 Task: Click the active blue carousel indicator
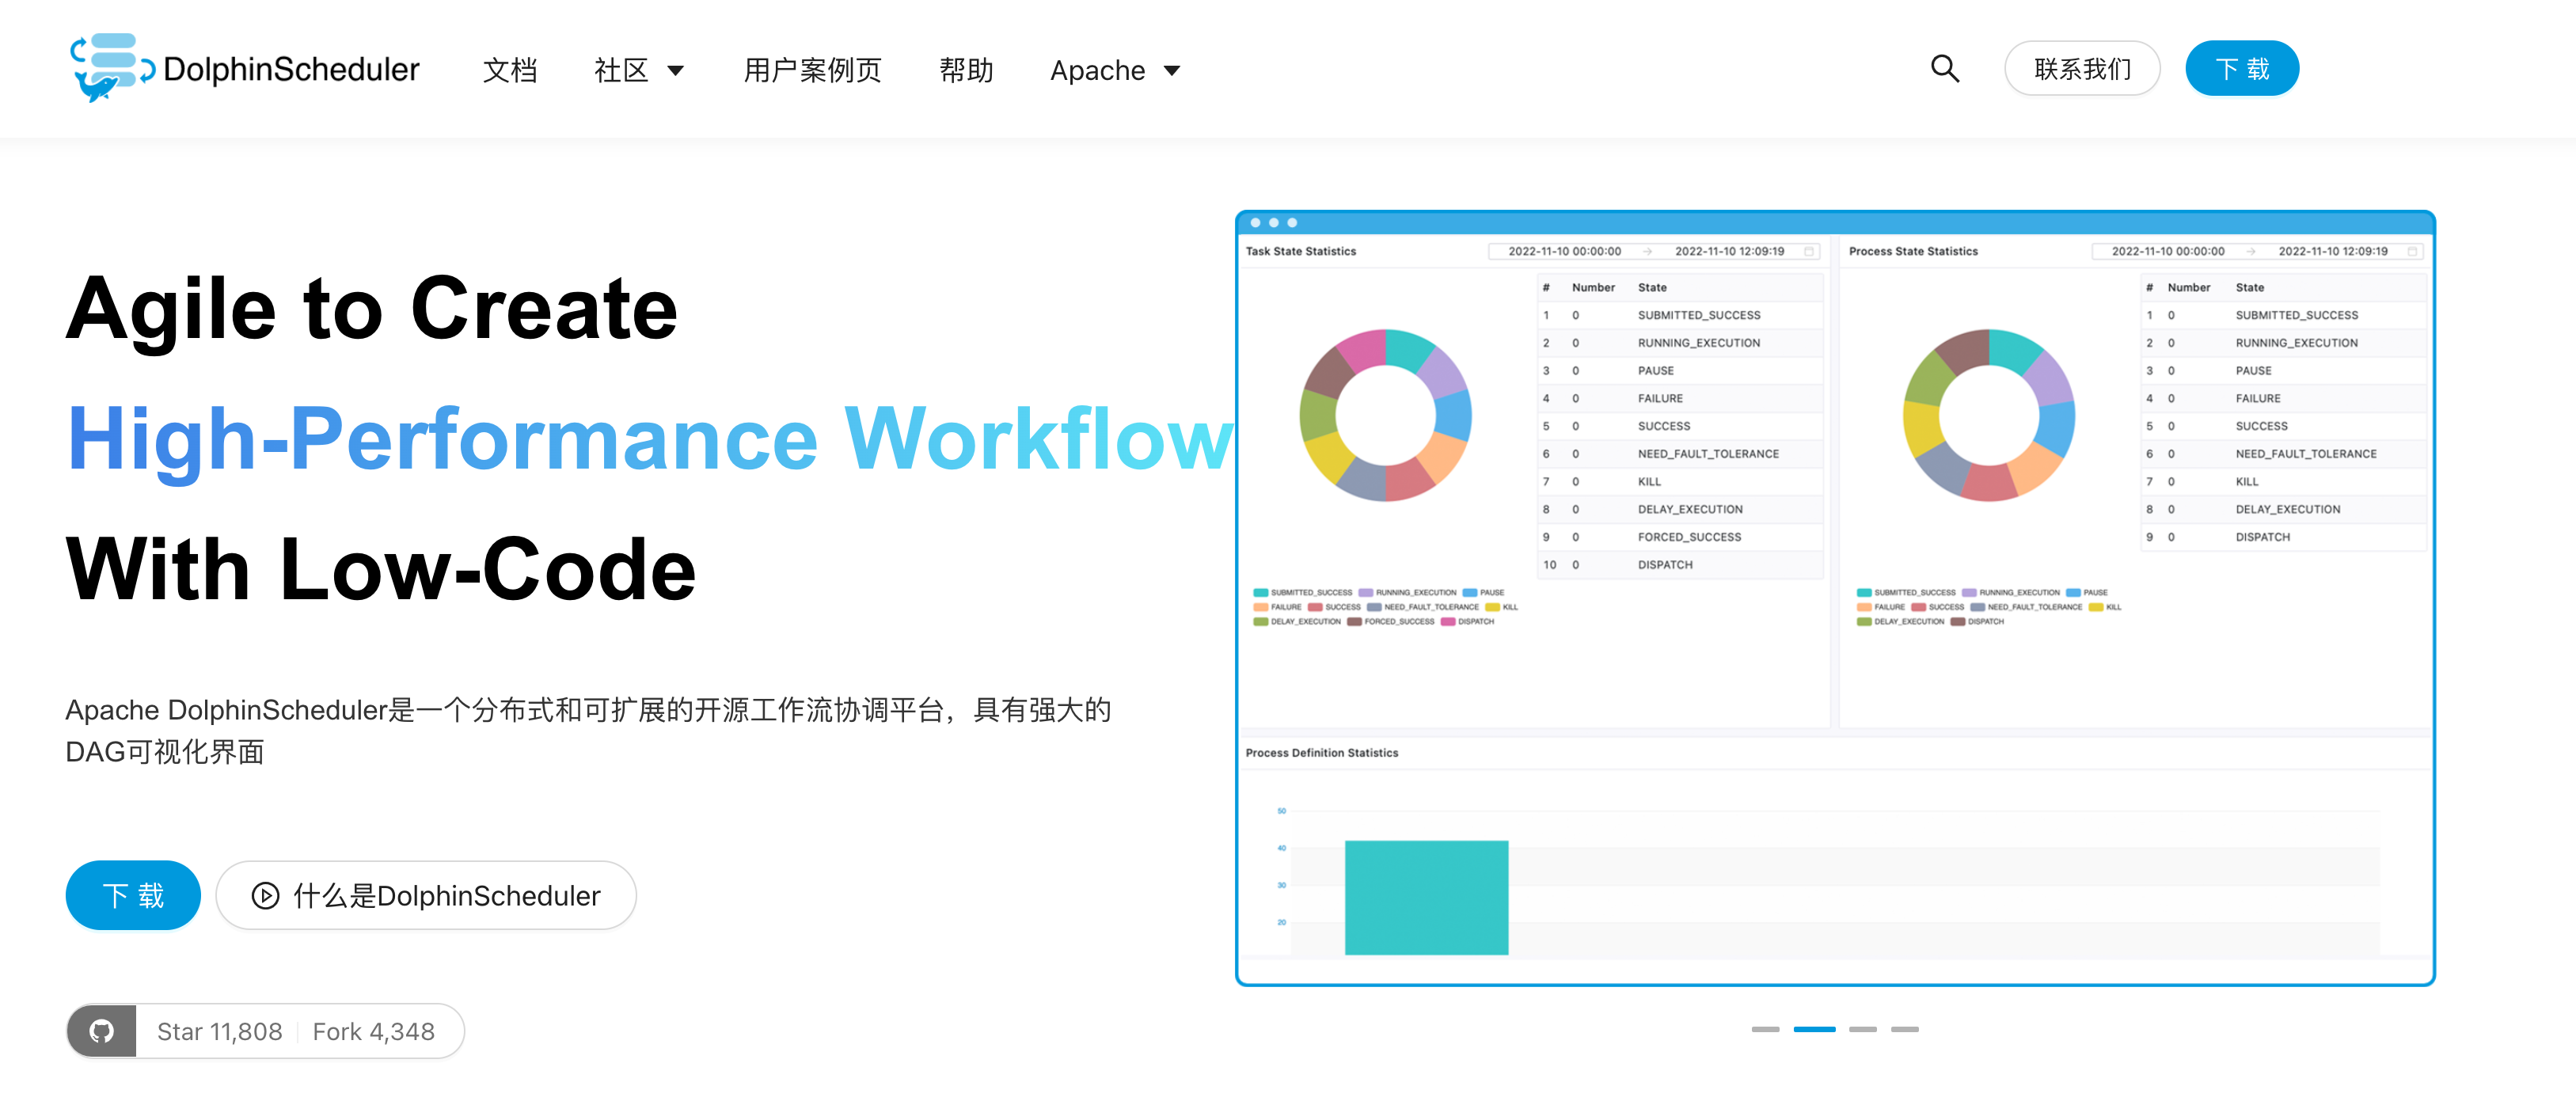pos(1814,1029)
